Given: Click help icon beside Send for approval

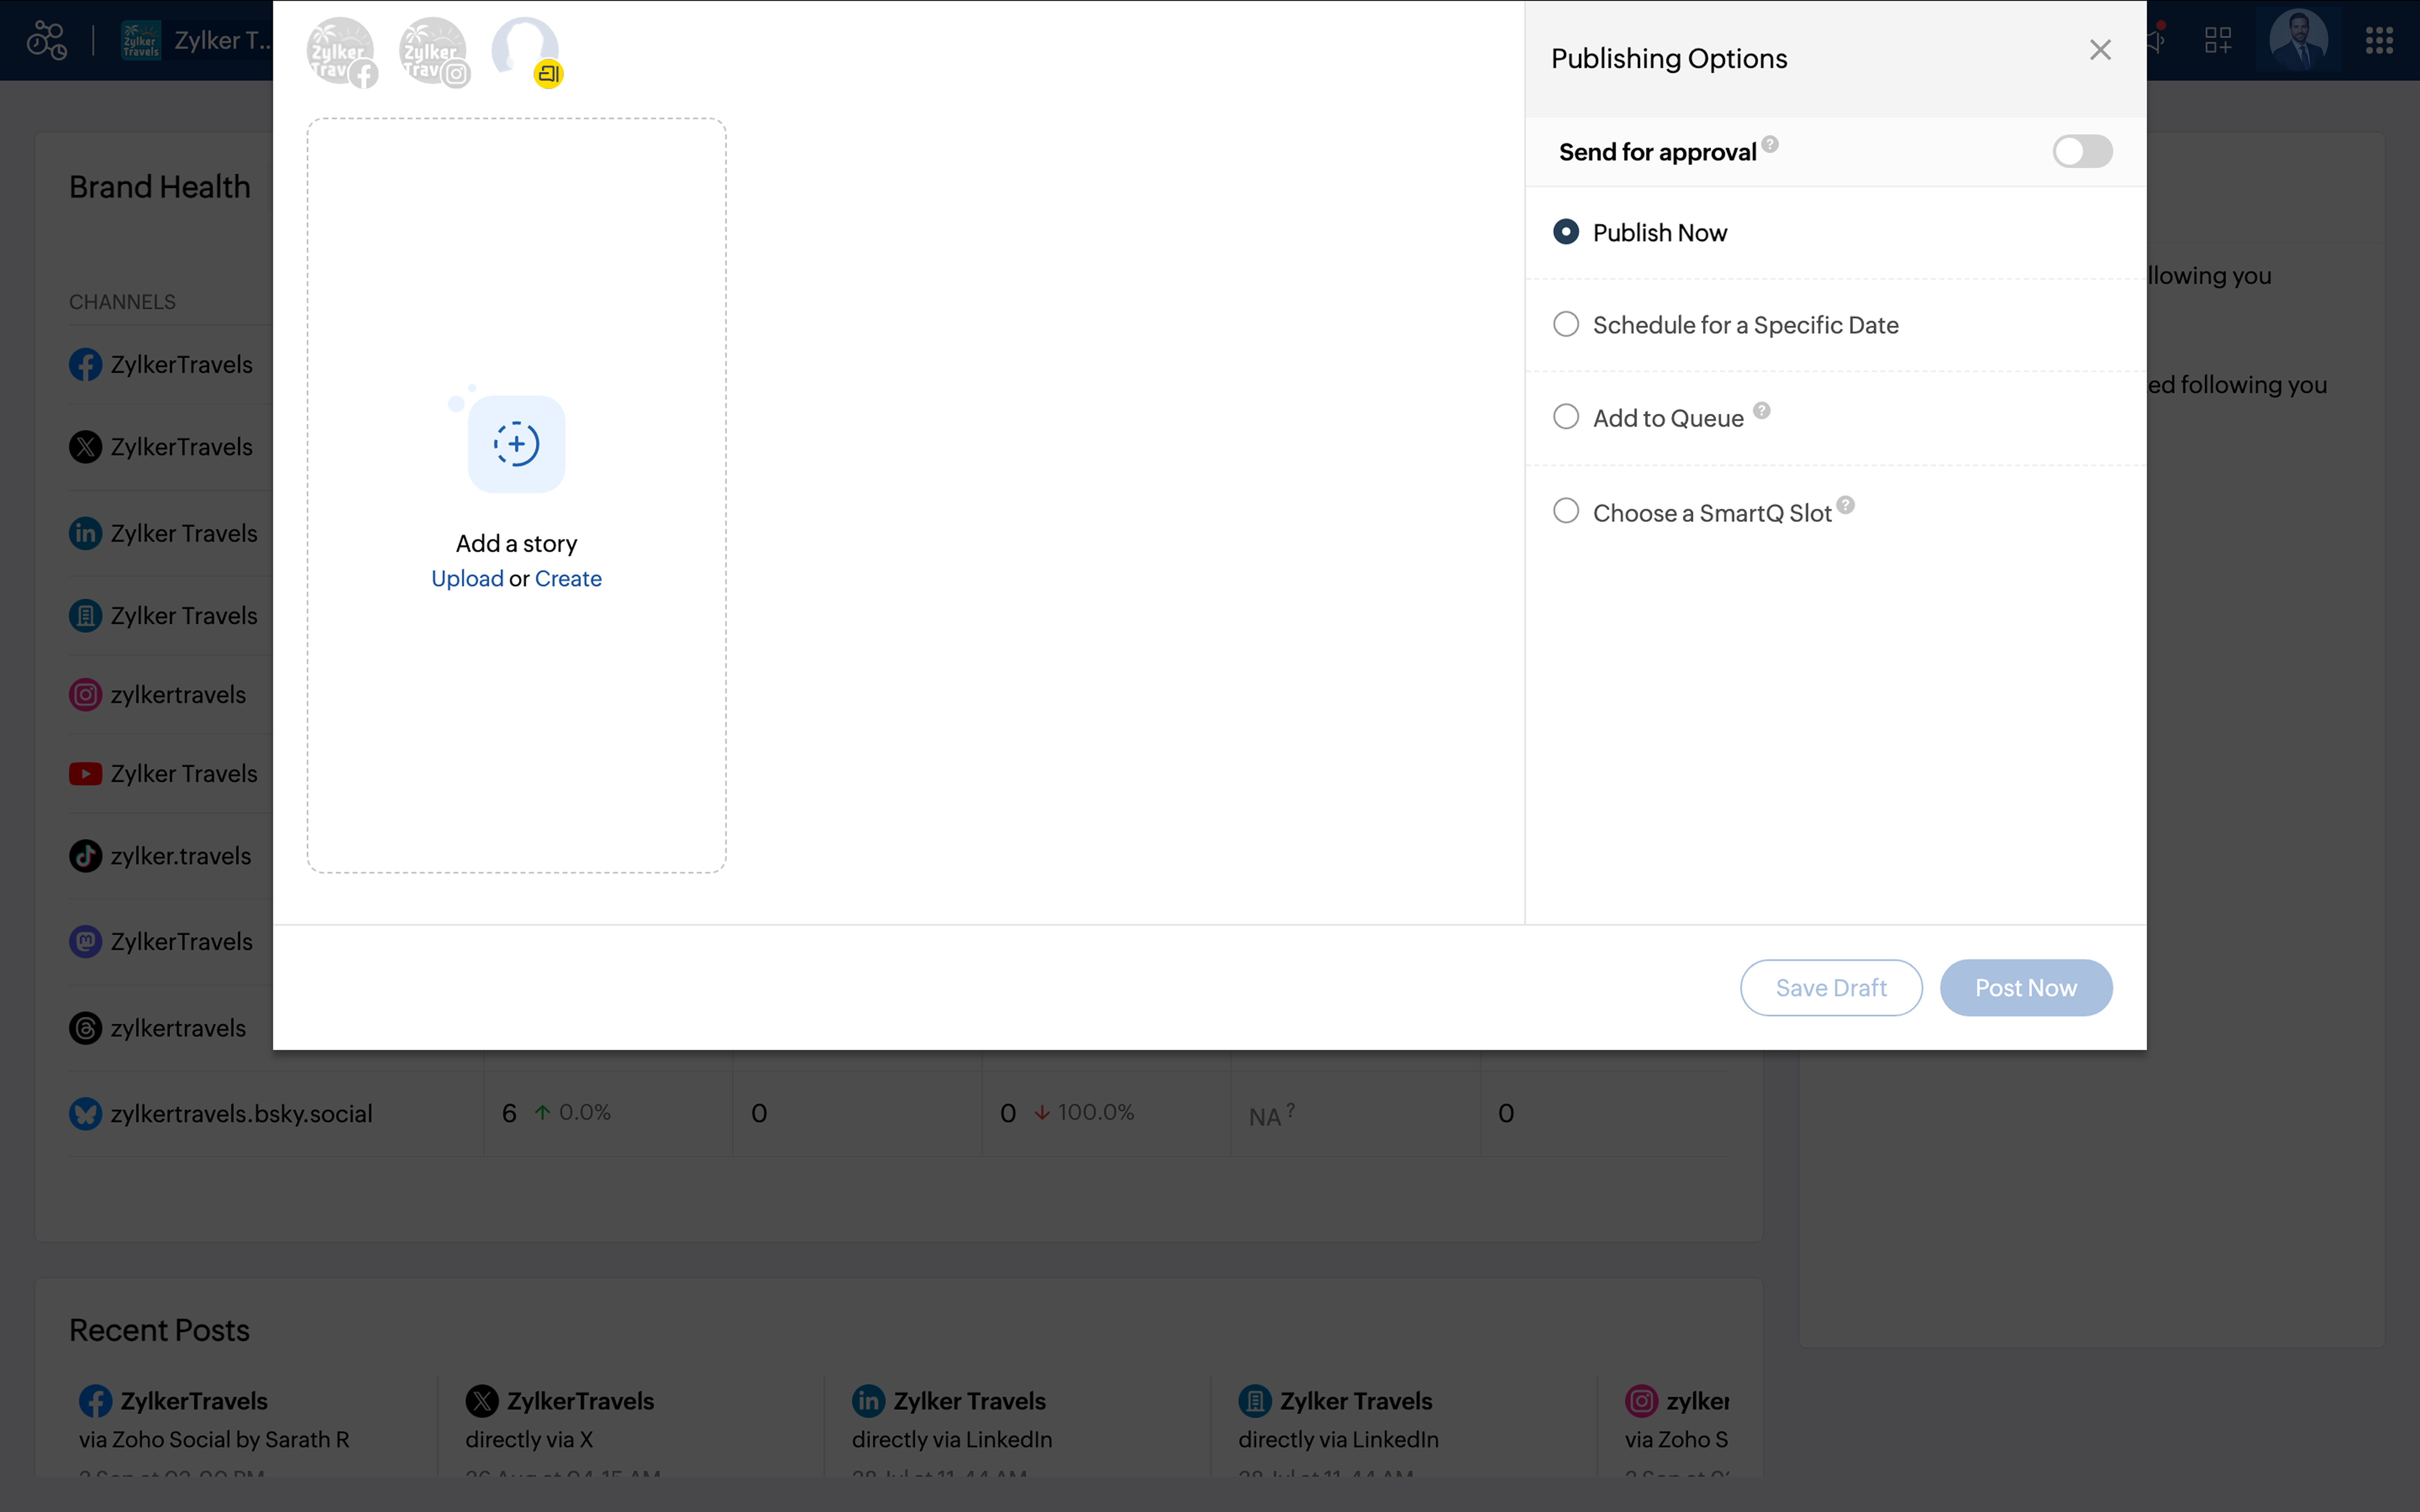Looking at the screenshot, I should pos(1770,144).
